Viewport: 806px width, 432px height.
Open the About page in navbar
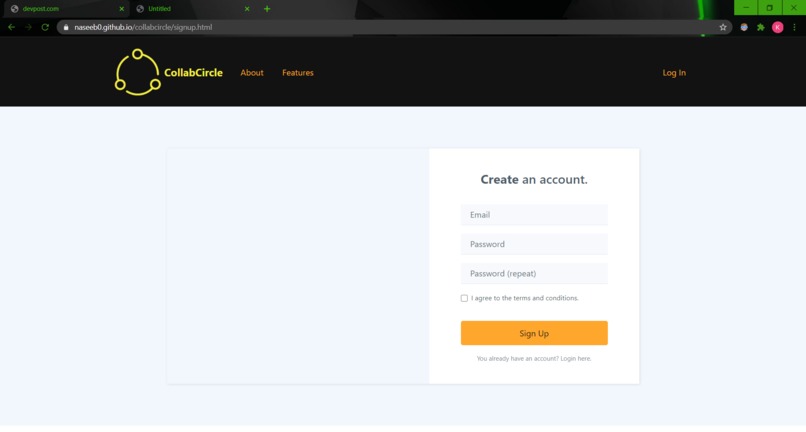(252, 73)
